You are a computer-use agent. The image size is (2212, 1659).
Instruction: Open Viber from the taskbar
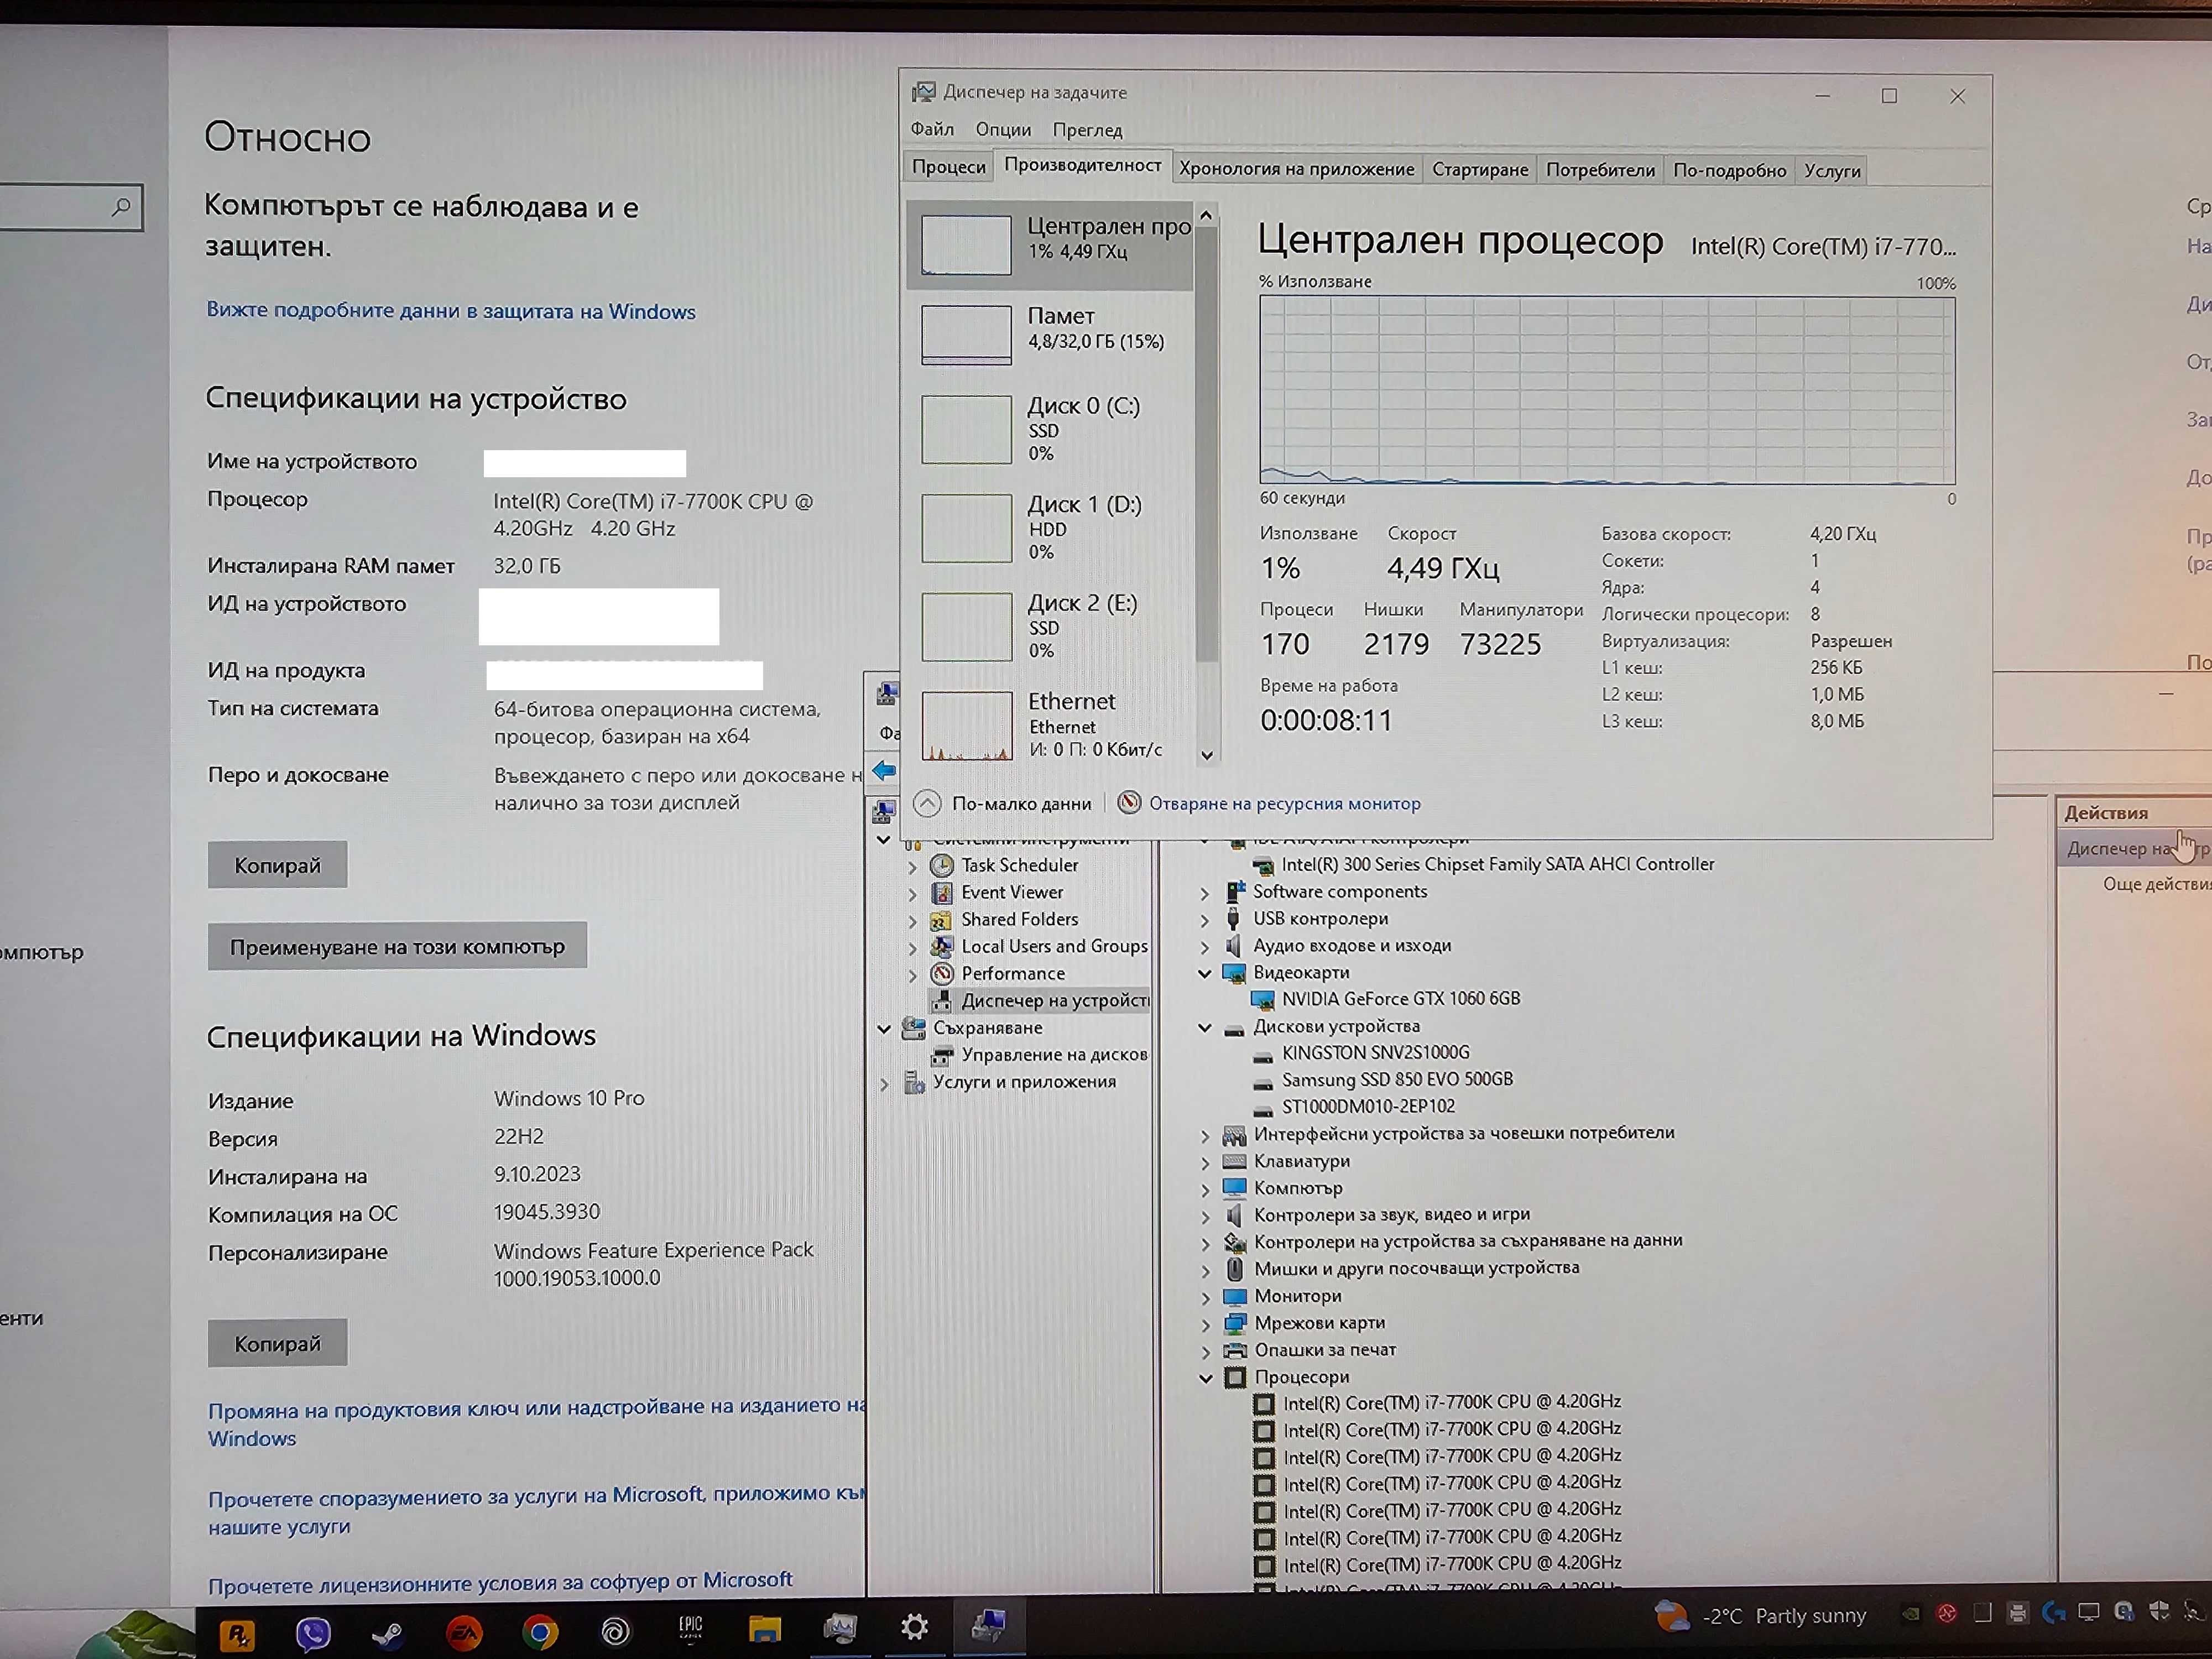(x=313, y=1634)
